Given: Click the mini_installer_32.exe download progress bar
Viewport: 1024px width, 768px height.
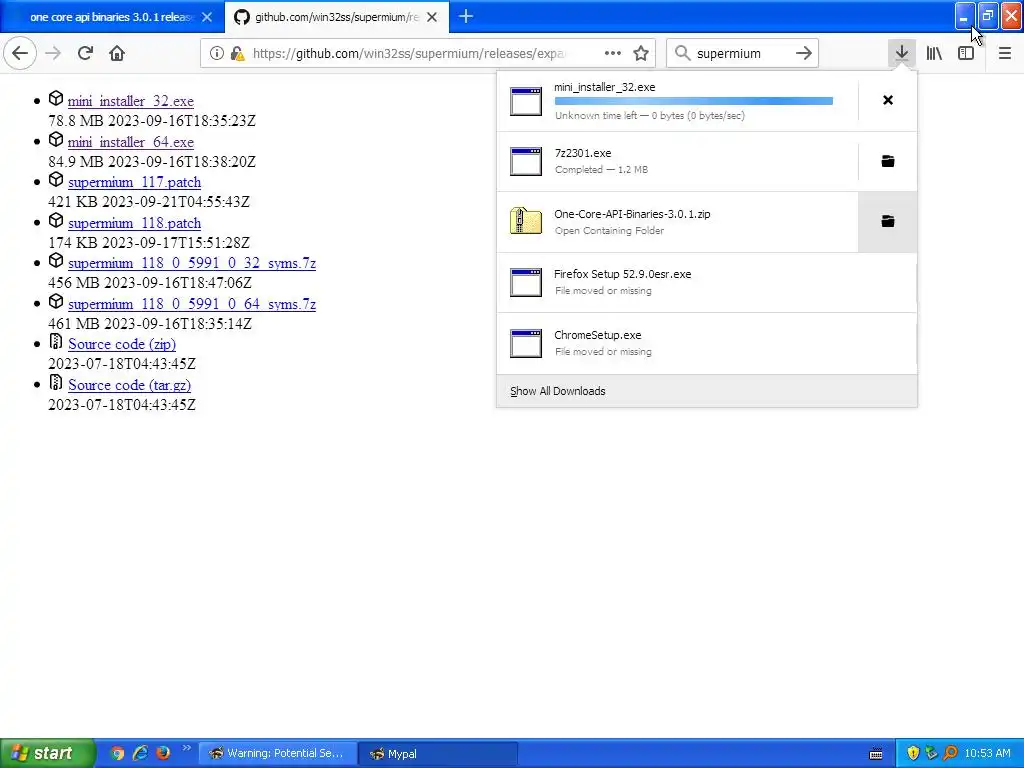Looking at the screenshot, I should (694, 101).
